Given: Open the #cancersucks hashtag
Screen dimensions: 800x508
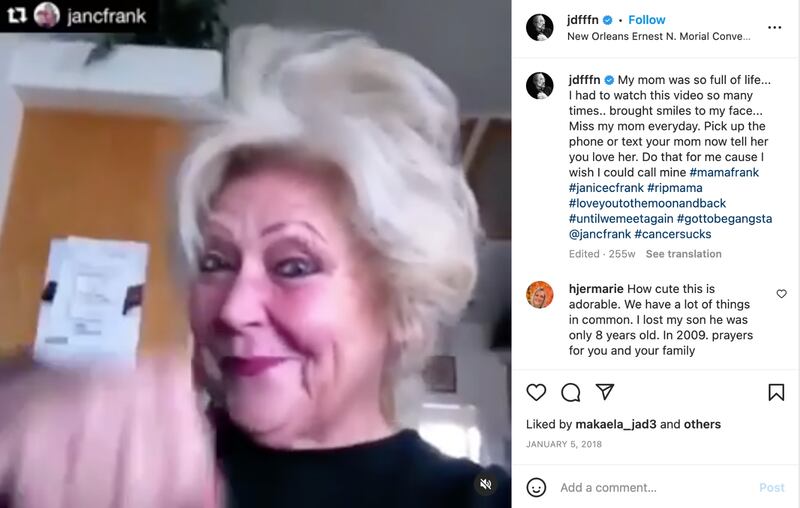Looking at the screenshot, I should [672, 234].
